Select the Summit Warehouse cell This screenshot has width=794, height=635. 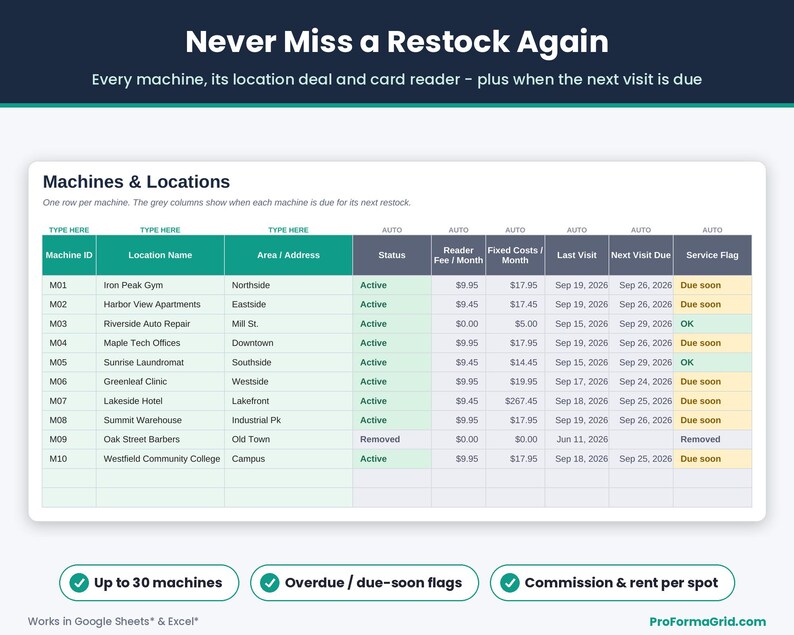click(160, 420)
